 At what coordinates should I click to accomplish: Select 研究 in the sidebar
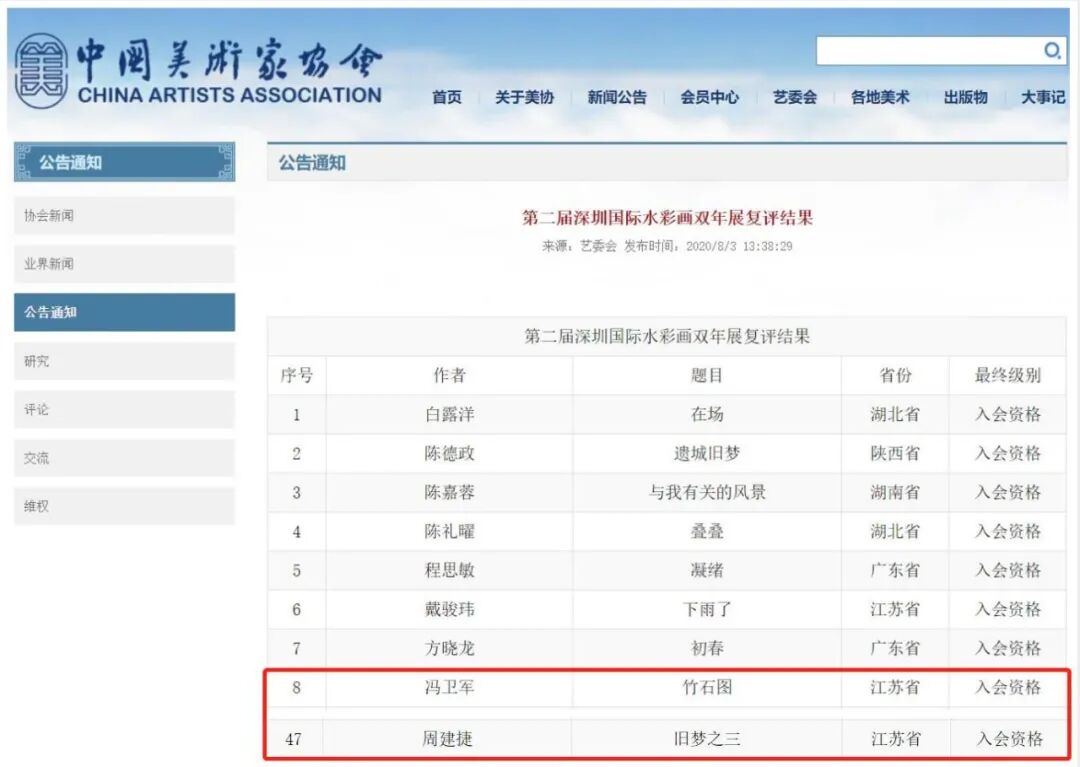124,361
